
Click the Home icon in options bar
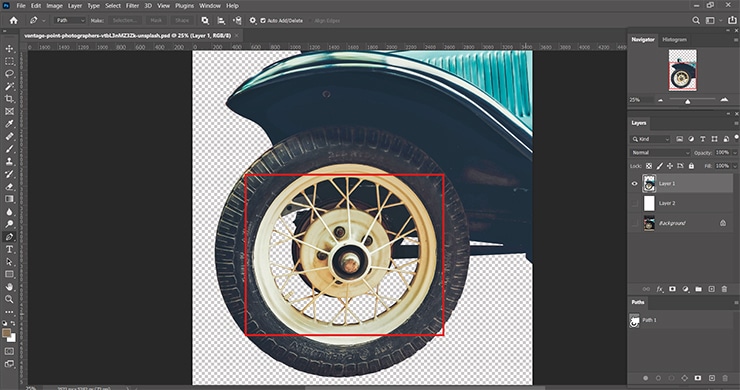(x=13, y=20)
